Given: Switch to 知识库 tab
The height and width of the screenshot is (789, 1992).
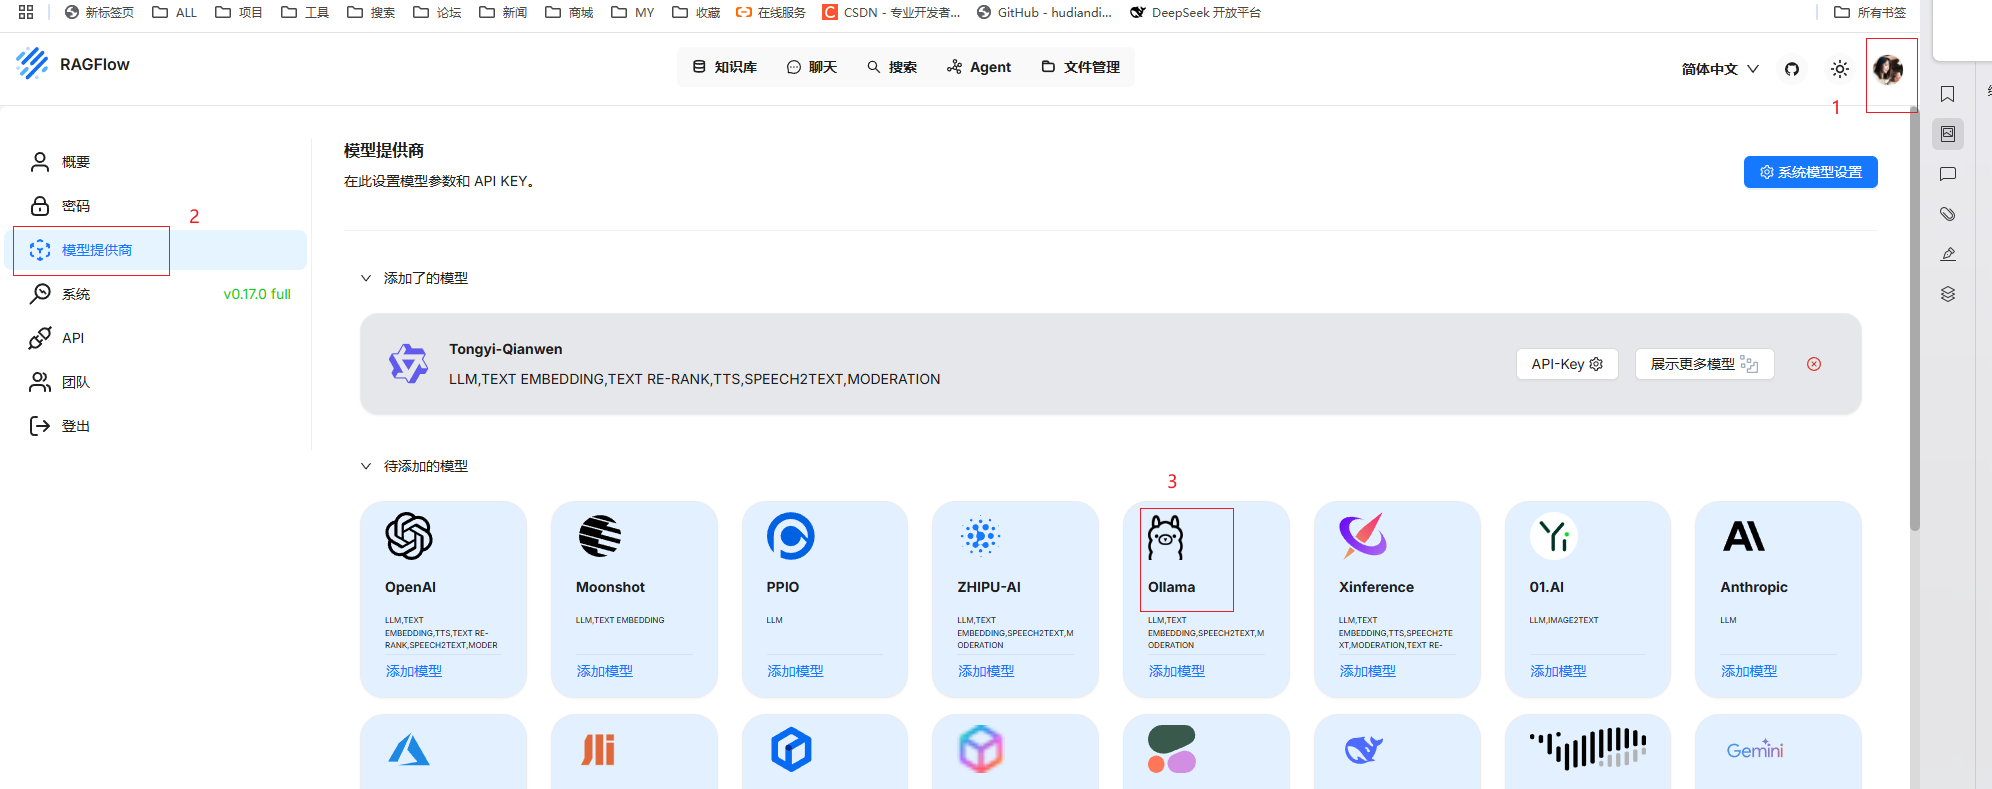Looking at the screenshot, I should 725,67.
